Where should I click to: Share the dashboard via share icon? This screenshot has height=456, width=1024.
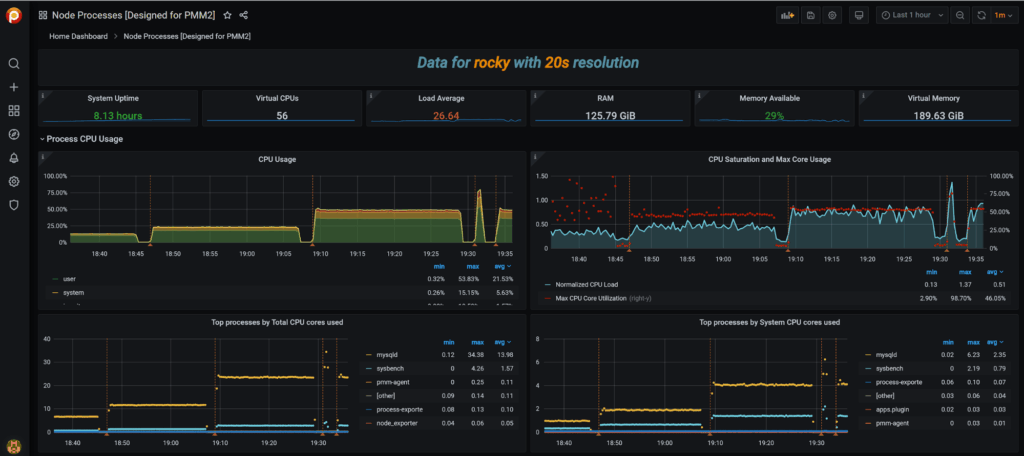(244, 15)
